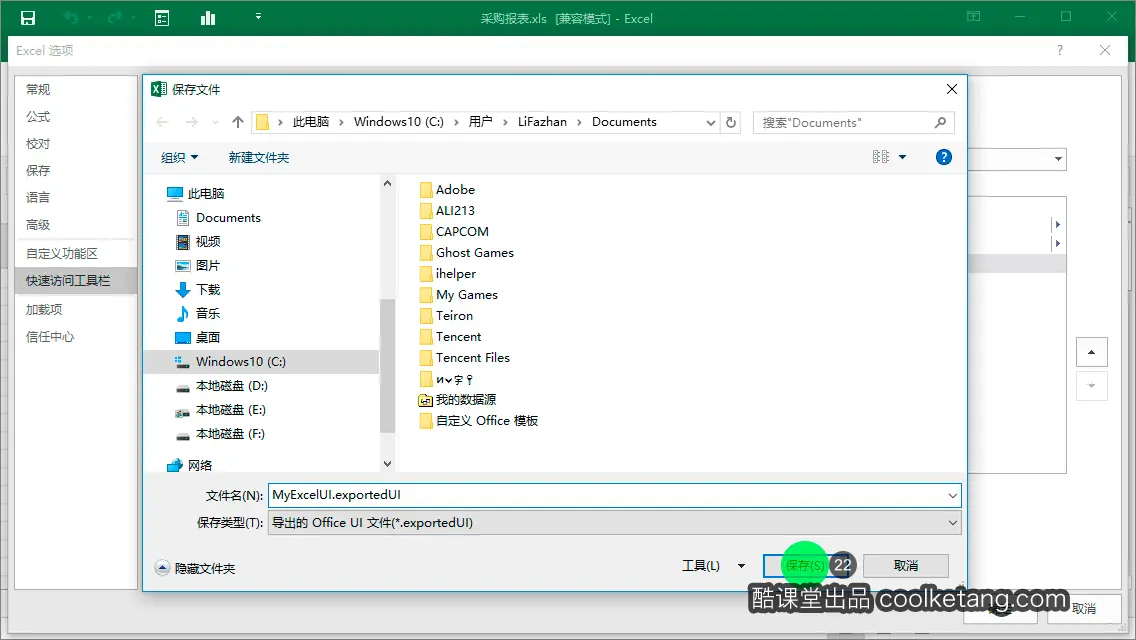Go back in the save dialog
The width and height of the screenshot is (1136, 640).
[x=162, y=122]
